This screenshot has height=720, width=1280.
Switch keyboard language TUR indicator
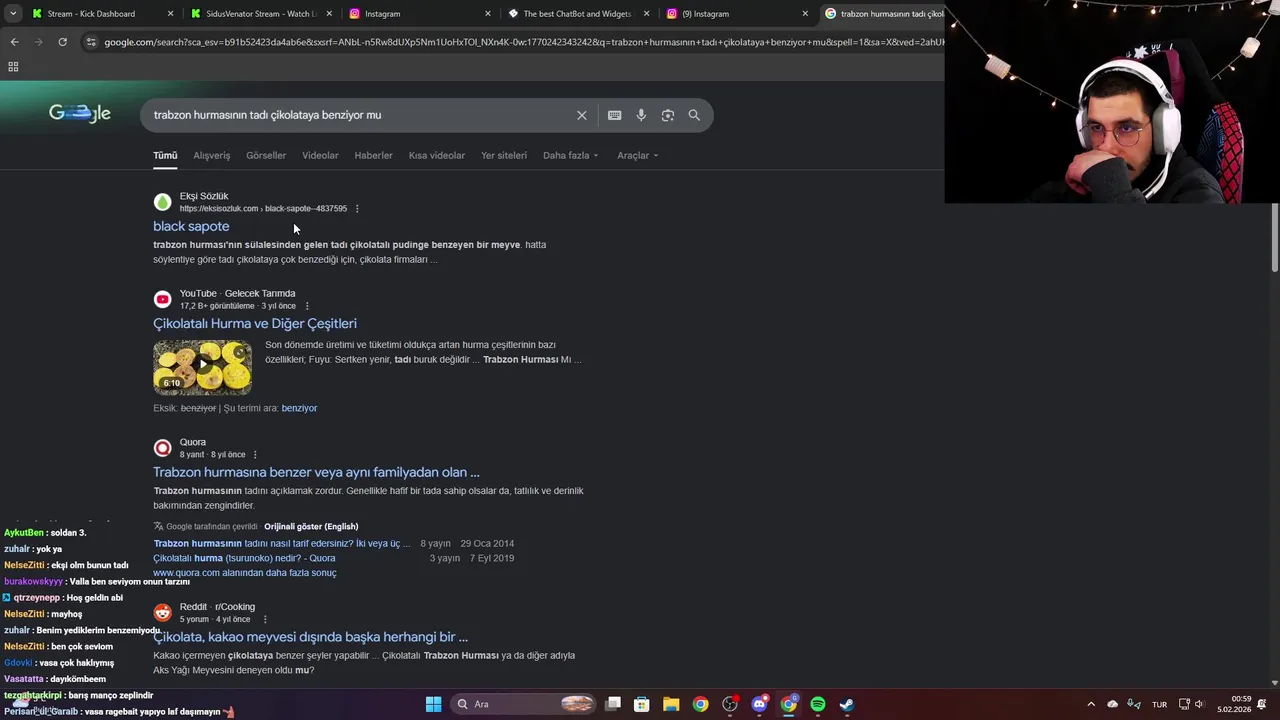coord(1159,704)
